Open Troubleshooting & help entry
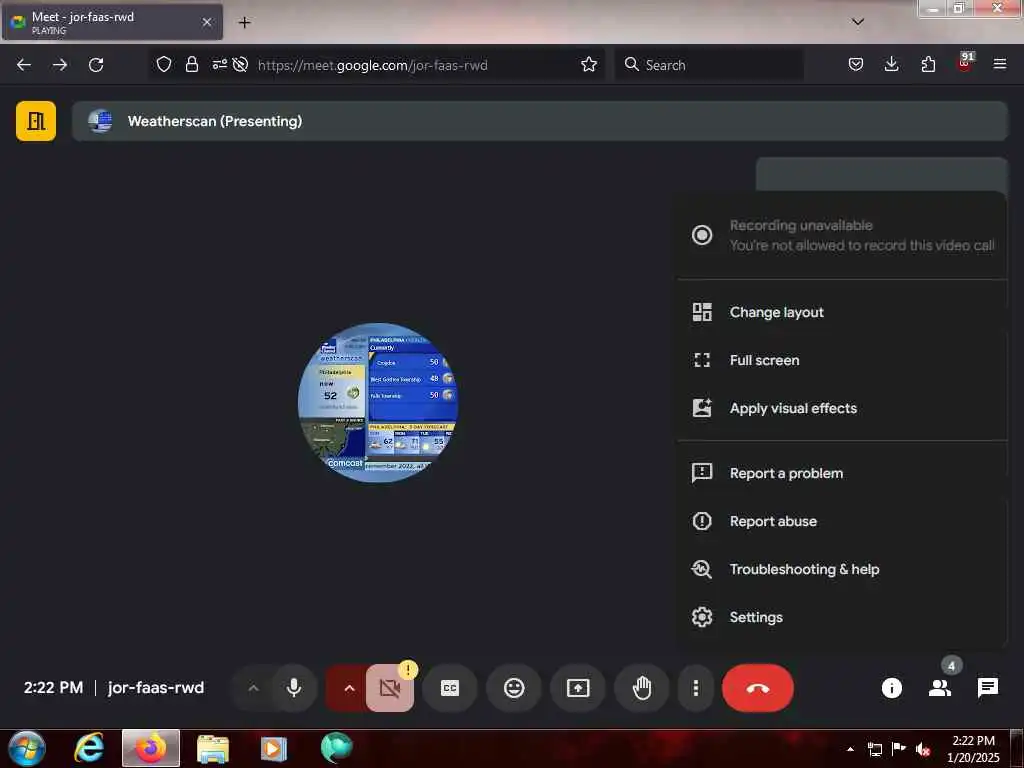The width and height of the screenshot is (1024, 768). (x=842, y=569)
